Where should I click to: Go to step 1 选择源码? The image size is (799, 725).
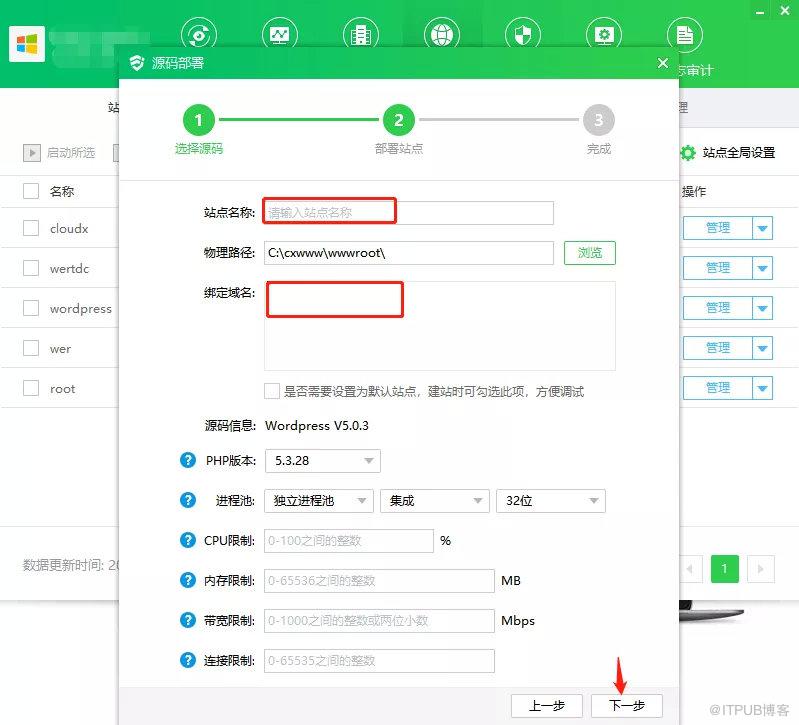(x=199, y=120)
